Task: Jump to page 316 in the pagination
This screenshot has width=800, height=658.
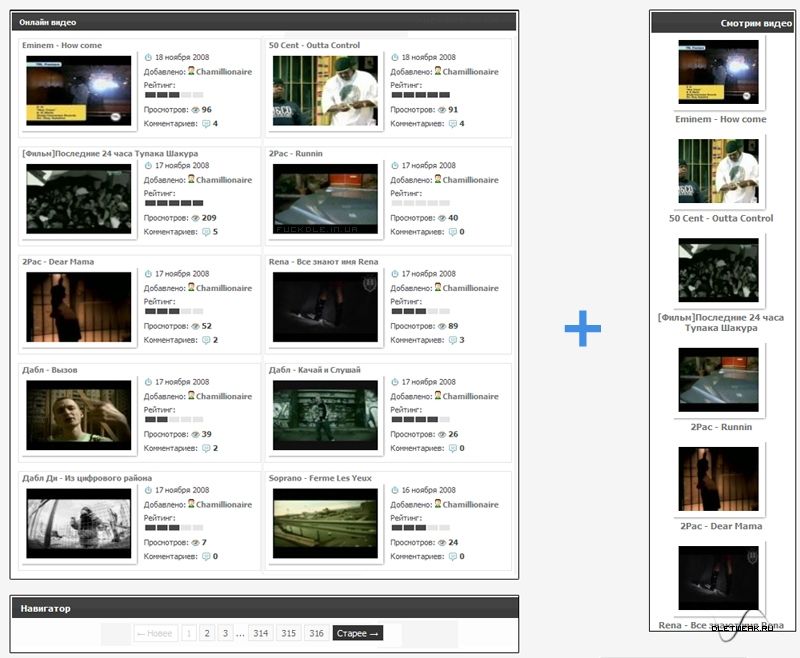Action: (316, 633)
